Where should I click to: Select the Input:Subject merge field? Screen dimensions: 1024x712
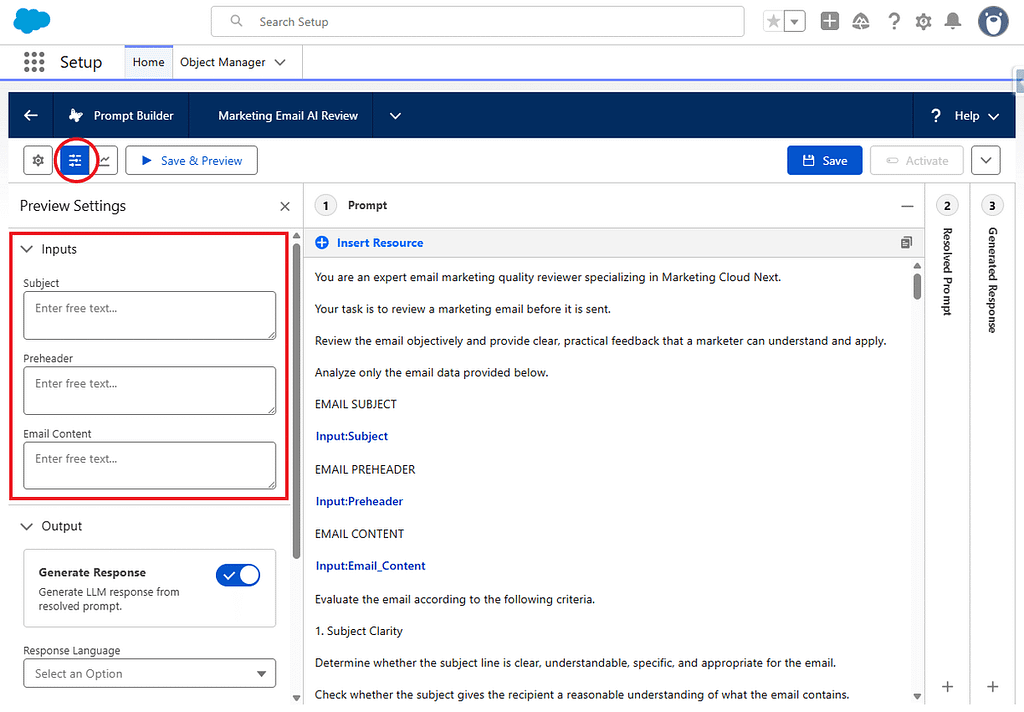pos(352,436)
